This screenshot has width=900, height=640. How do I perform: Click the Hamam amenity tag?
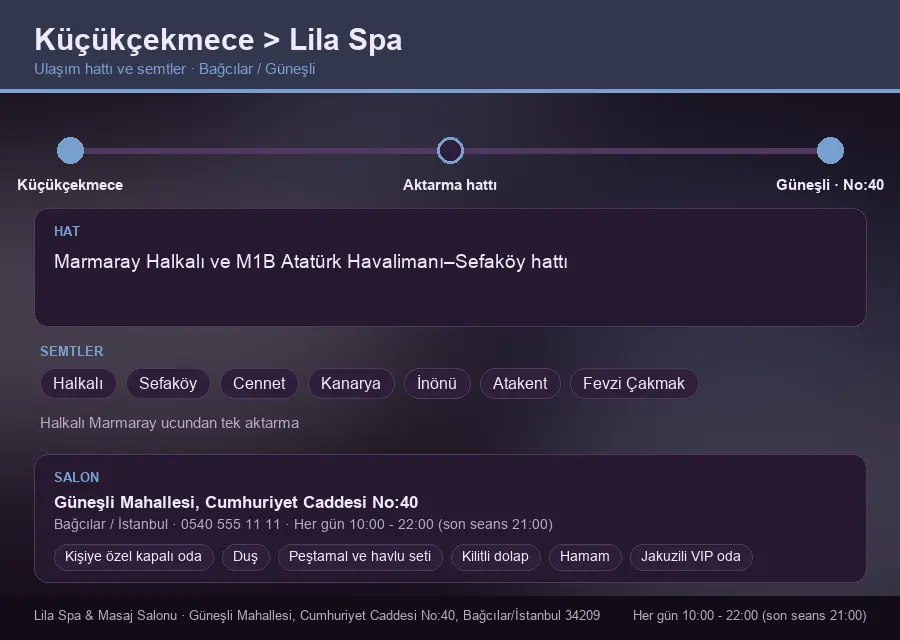pos(585,557)
